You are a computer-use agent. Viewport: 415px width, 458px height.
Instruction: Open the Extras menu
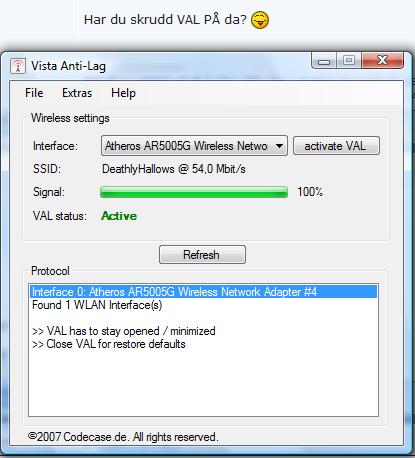pos(77,93)
